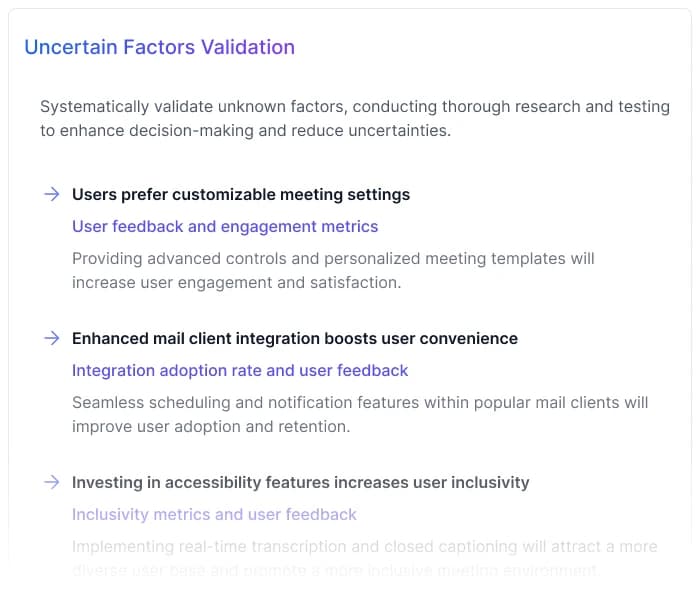Screen dimensions: 700x600
Task: Open 'User feedback and engagement metrics' link
Action: [x=225, y=226]
